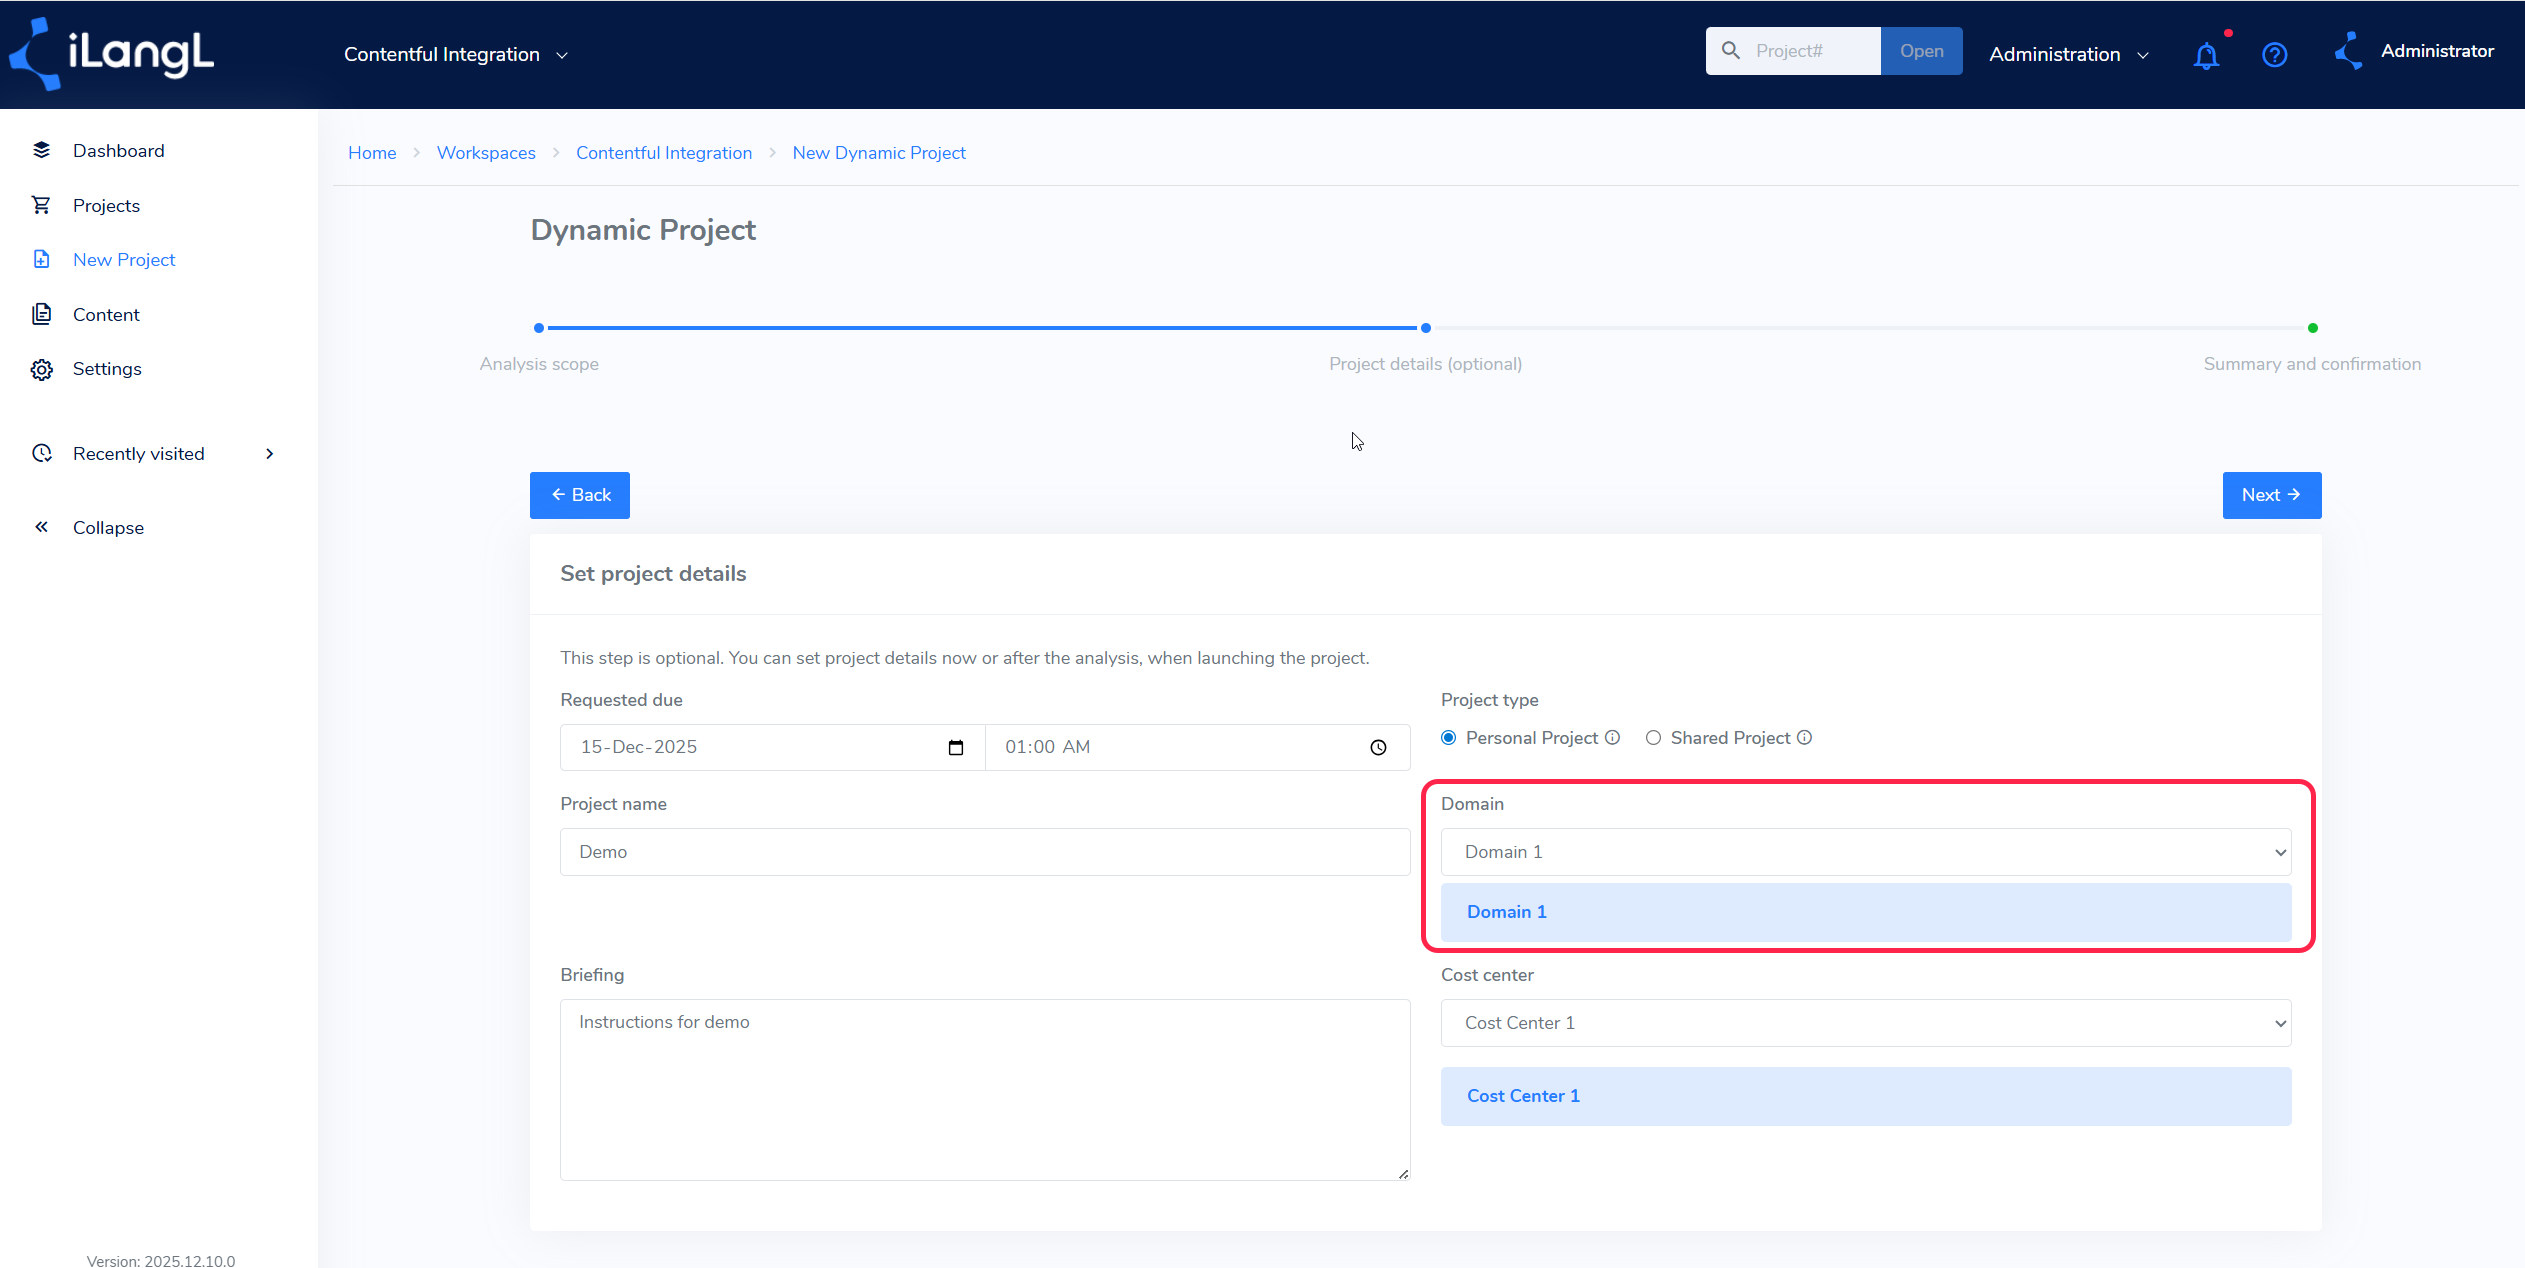Select the Personal Project radio button
Image resolution: width=2525 pixels, height=1268 pixels.
(x=1448, y=738)
